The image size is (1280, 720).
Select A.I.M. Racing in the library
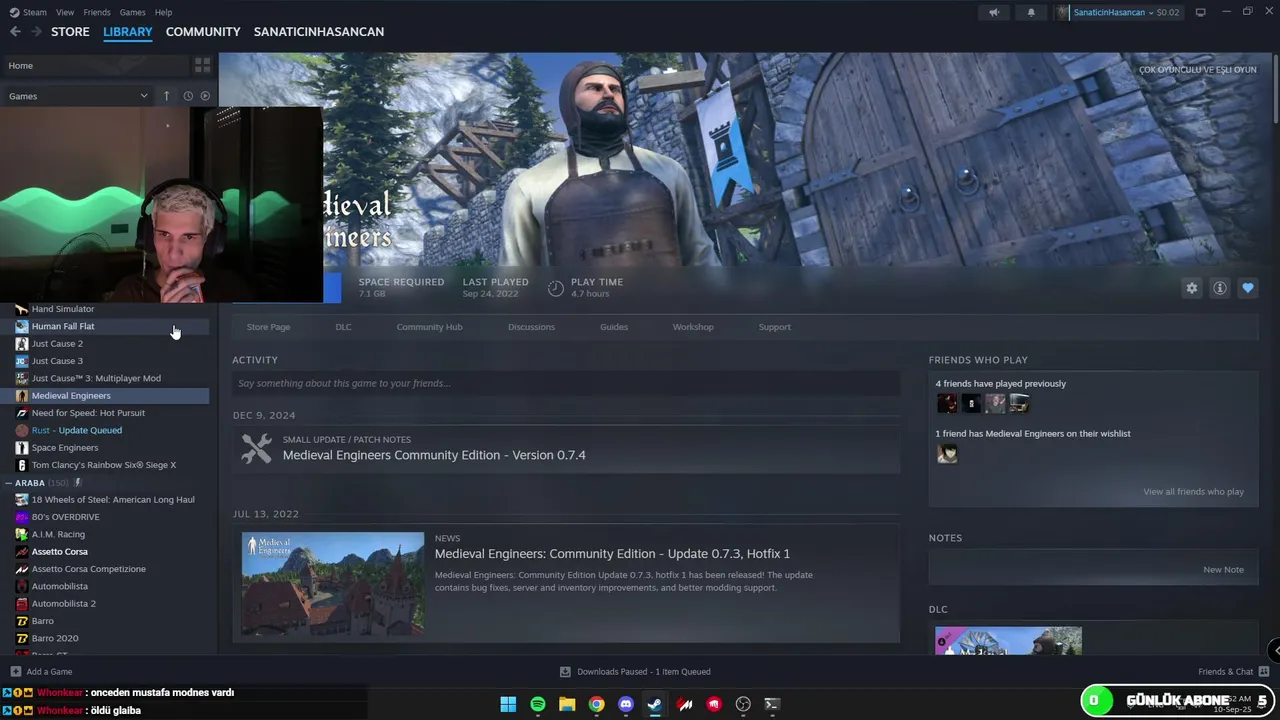tap(58, 534)
